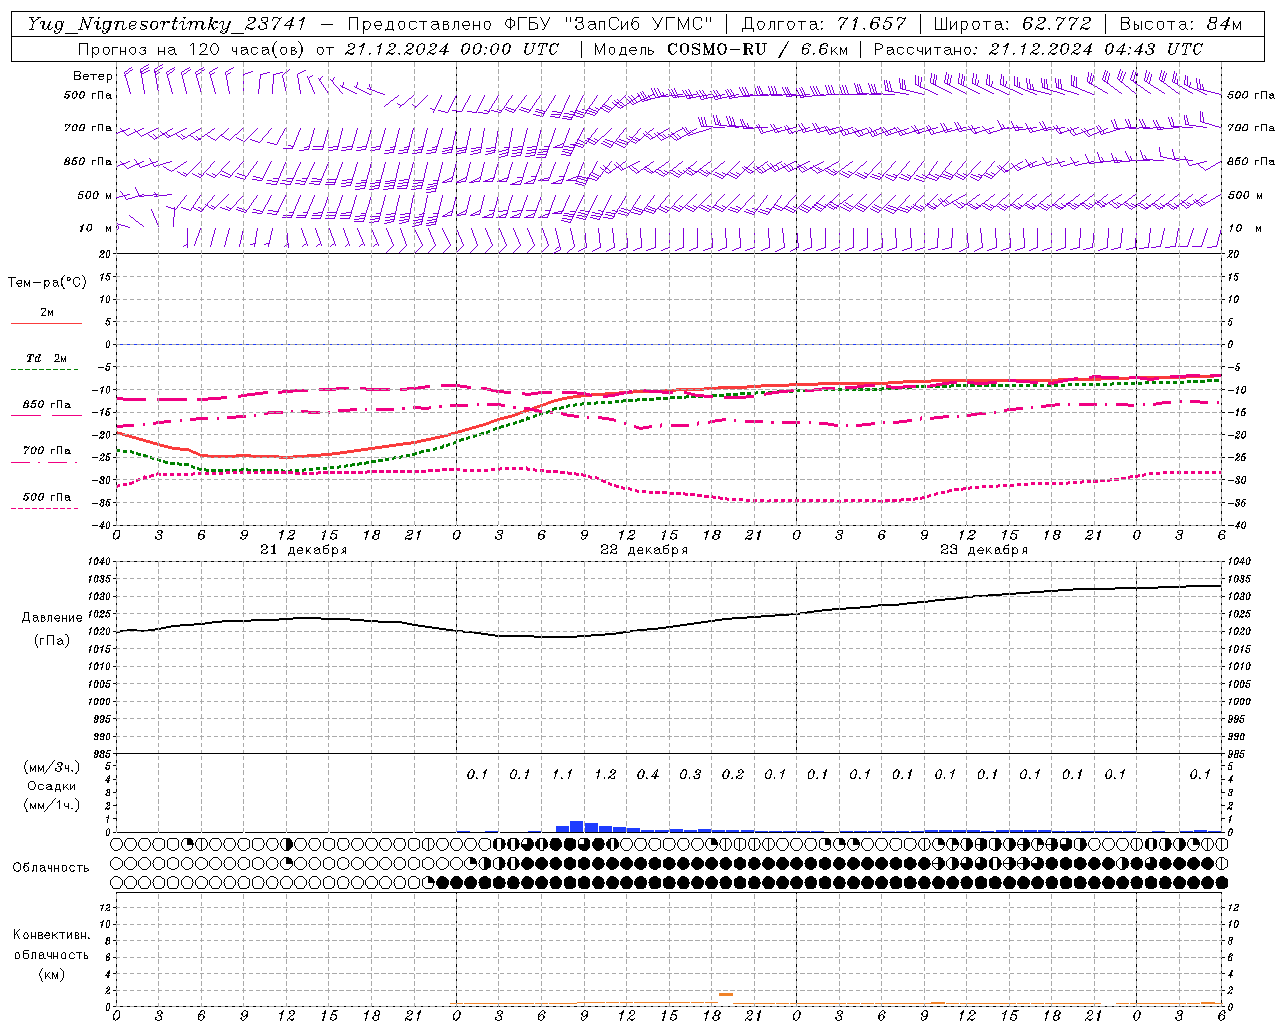This screenshot has height=1024, width=1280.
Task: Click the '1.1' precipitation value
Action: 563,775
